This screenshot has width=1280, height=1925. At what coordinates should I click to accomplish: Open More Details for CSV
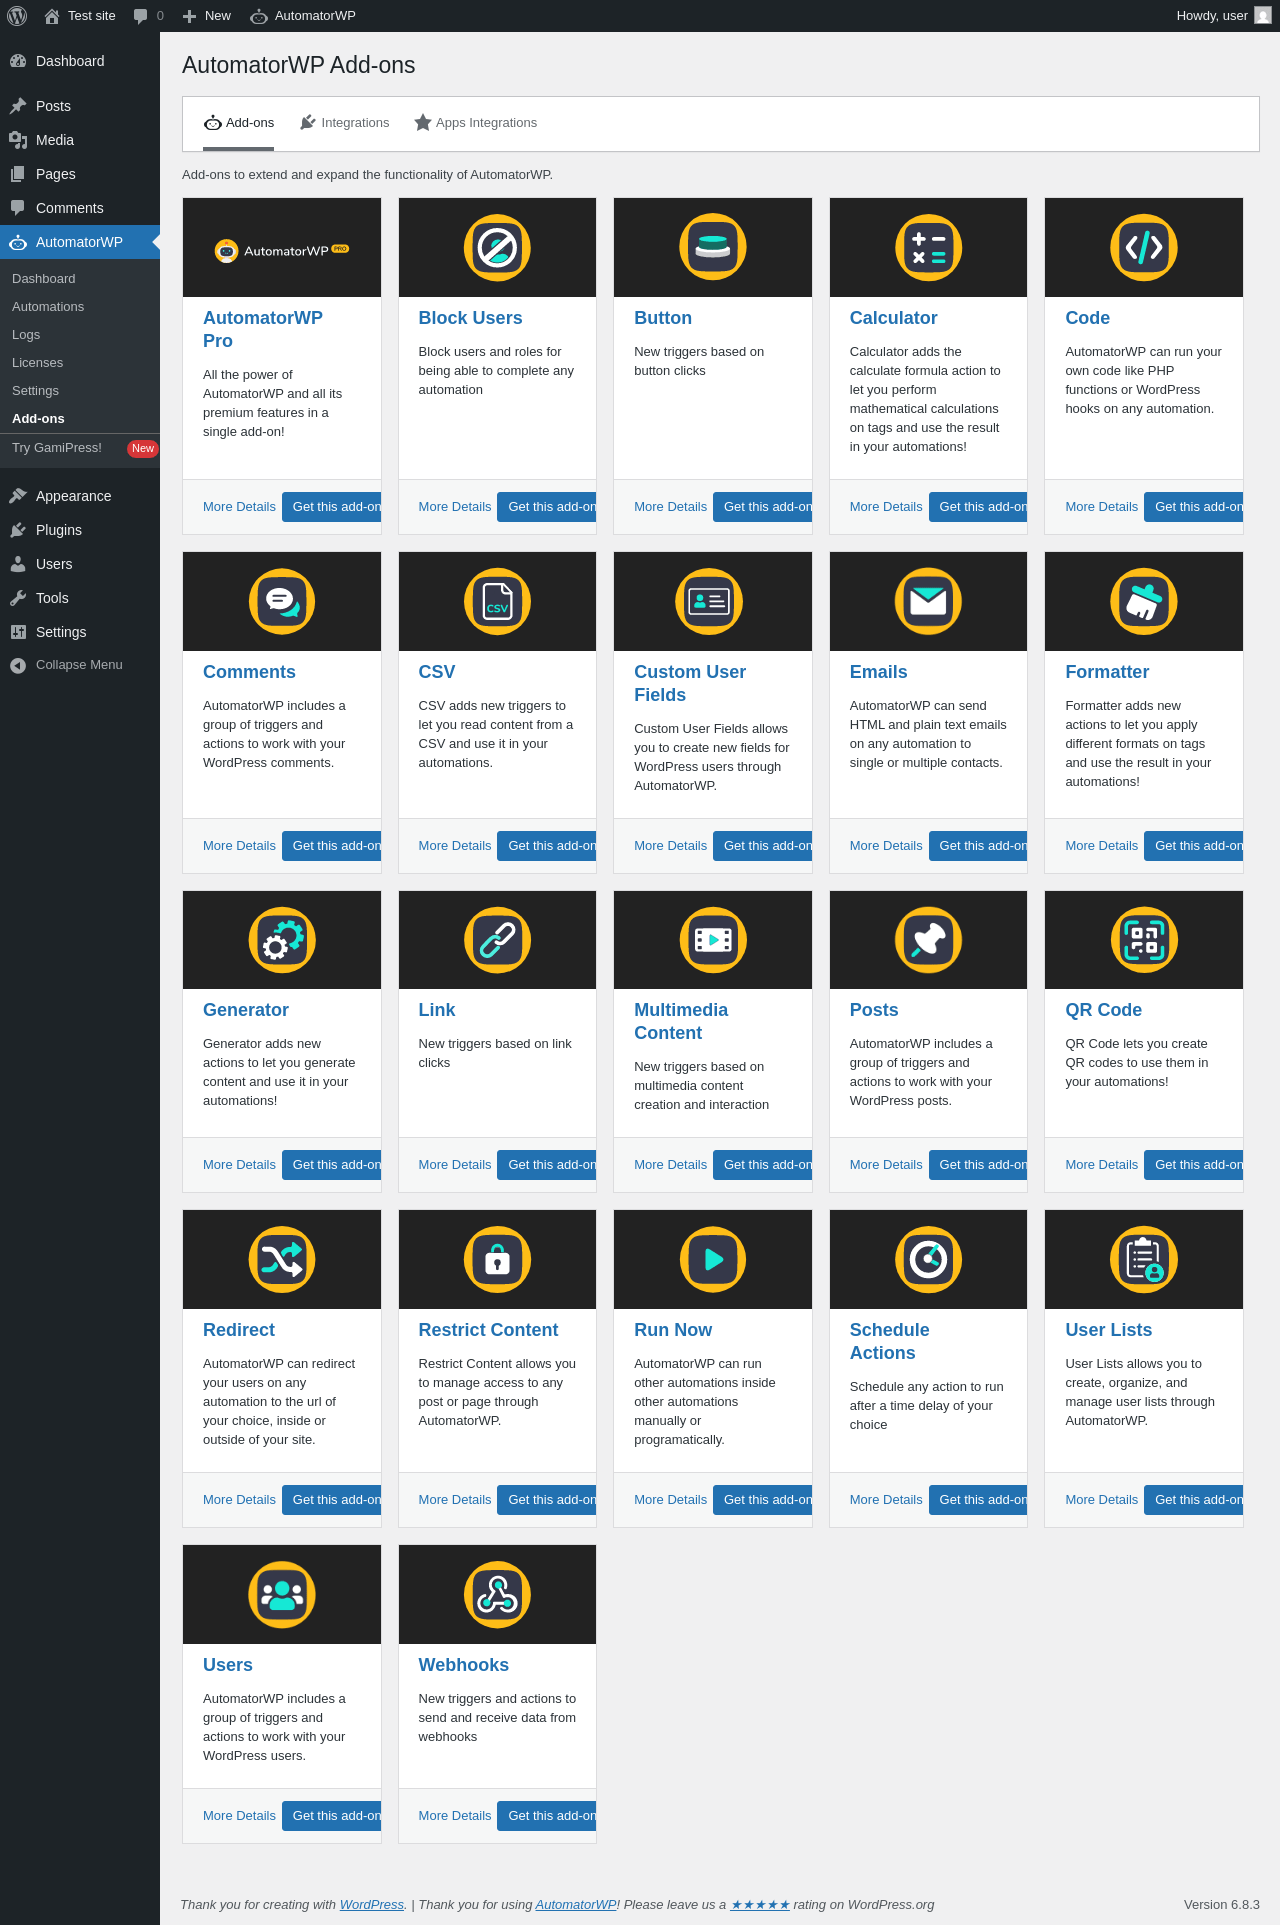[x=455, y=846]
